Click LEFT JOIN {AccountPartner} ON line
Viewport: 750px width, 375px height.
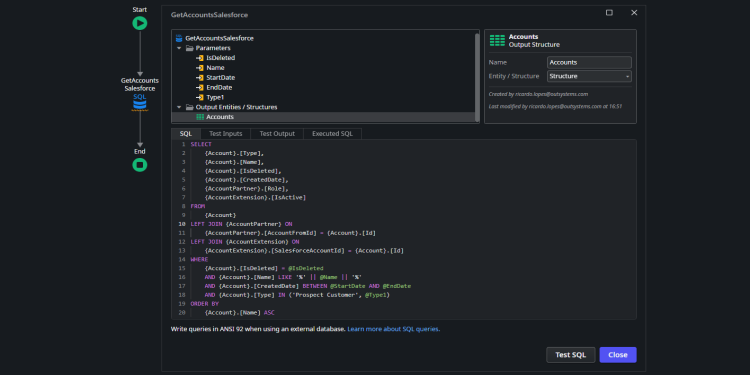242,224
